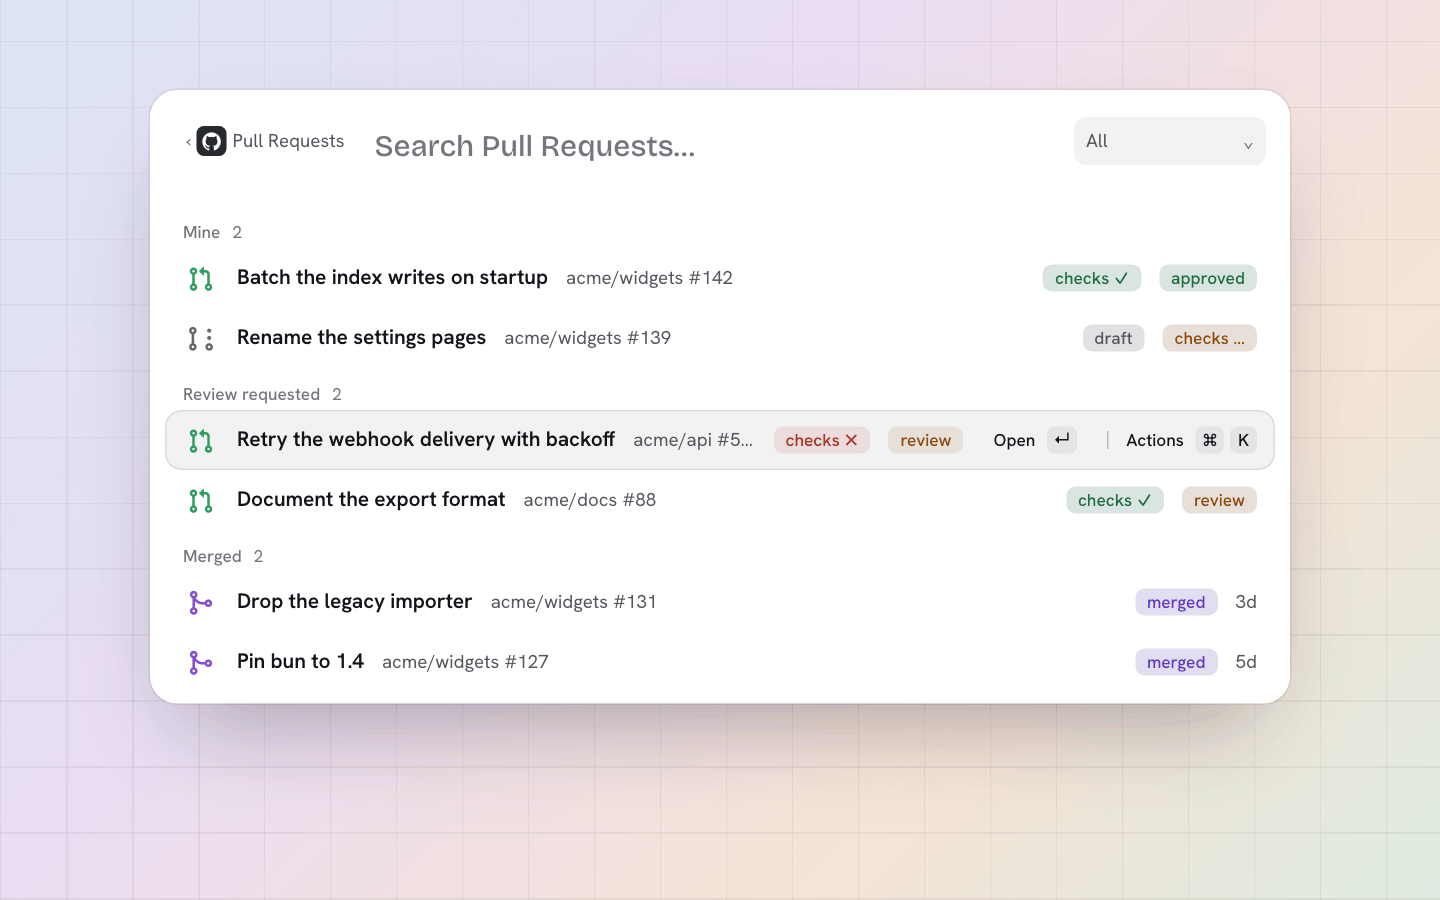Click draft PR icon for Rename the settings pages
Image resolution: width=1440 pixels, height=900 pixels.
pos(201,339)
